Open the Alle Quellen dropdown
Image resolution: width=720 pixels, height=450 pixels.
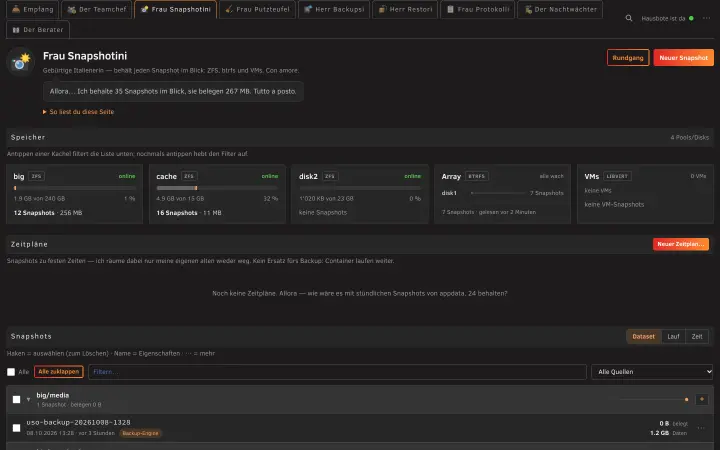click(652, 372)
